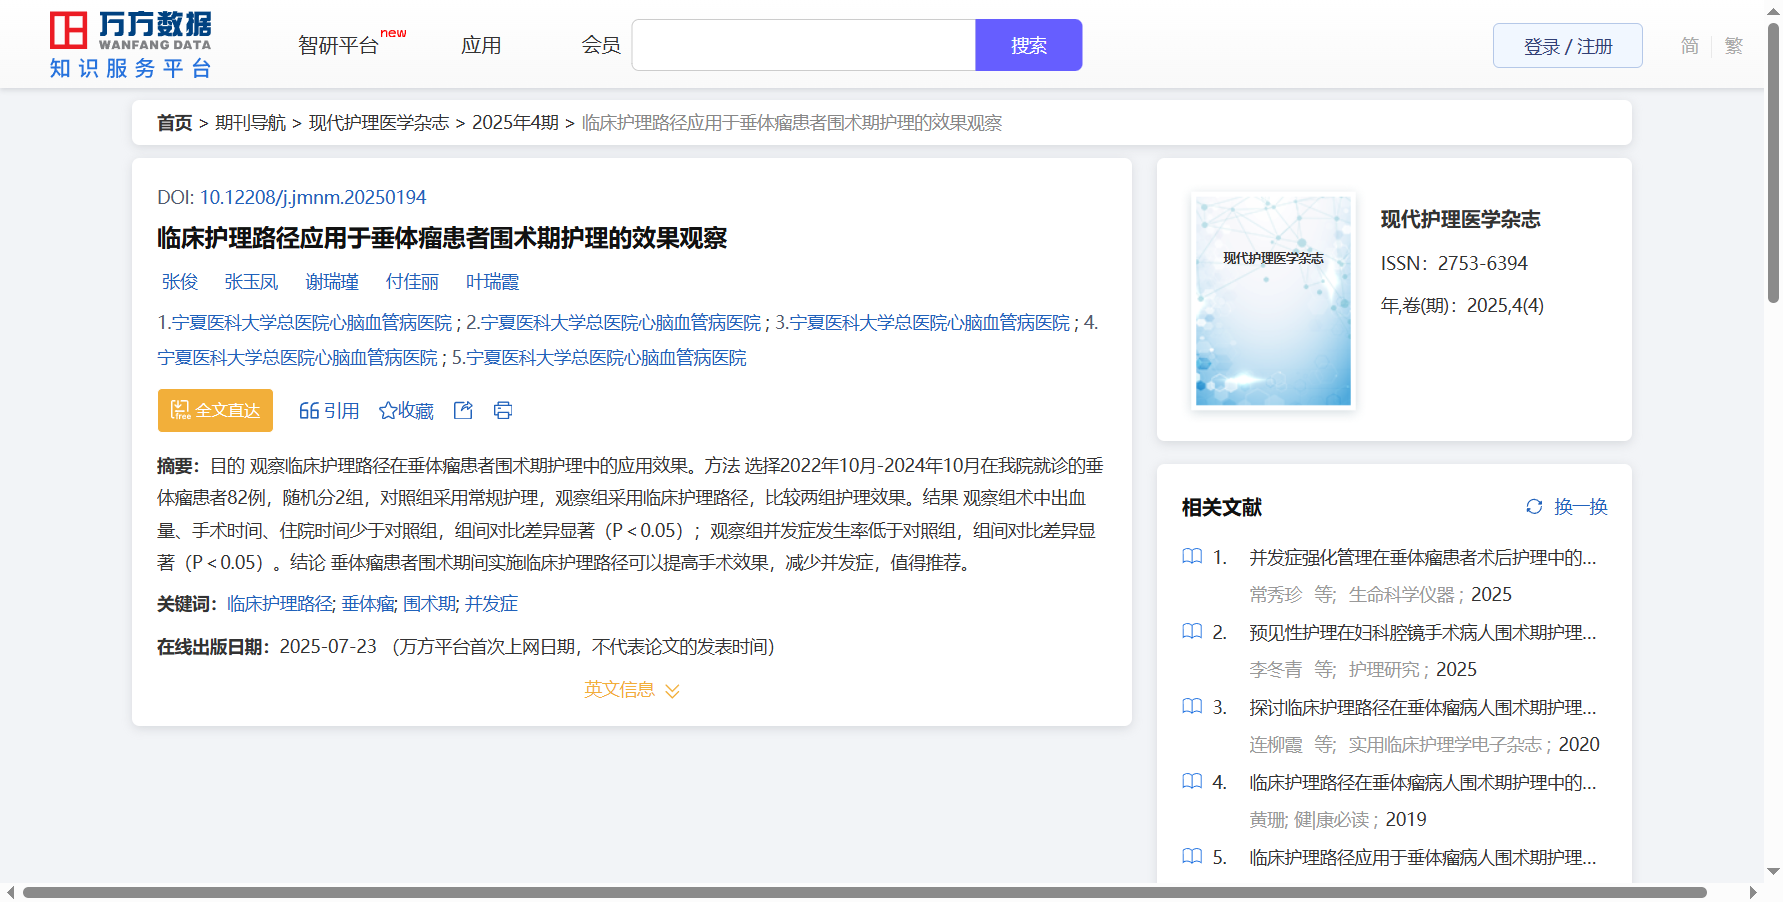Switch to Traditional Chinese with 繁
This screenshot has height=902, width=1783.
1734,46
